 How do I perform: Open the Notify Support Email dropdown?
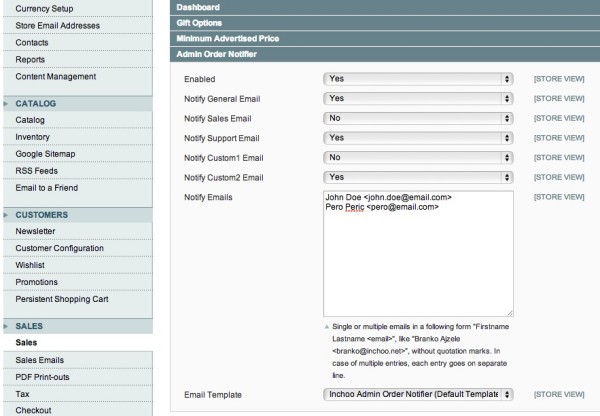pyautogui.click(x=418, y=138)
